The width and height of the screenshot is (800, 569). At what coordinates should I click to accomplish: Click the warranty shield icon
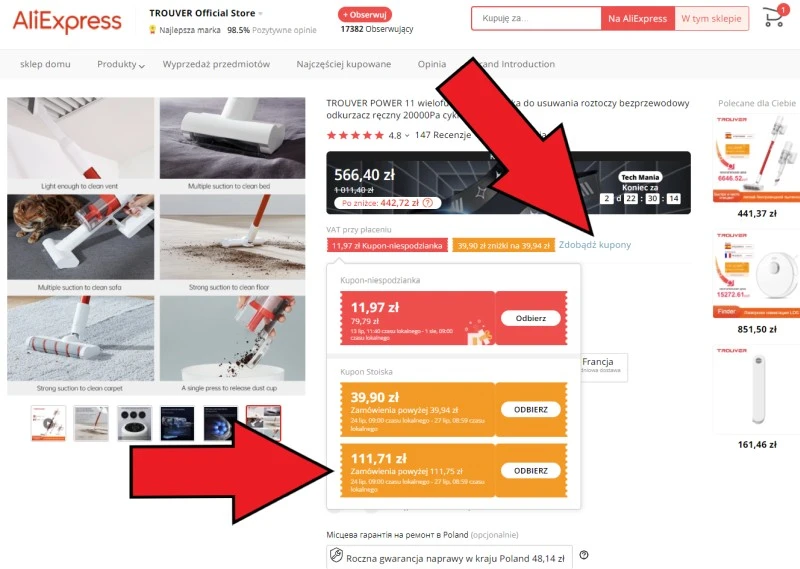click(336, 555)
